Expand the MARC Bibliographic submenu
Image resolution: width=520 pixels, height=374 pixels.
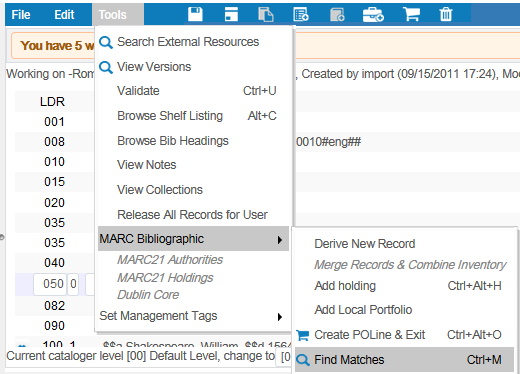(193, 239)
